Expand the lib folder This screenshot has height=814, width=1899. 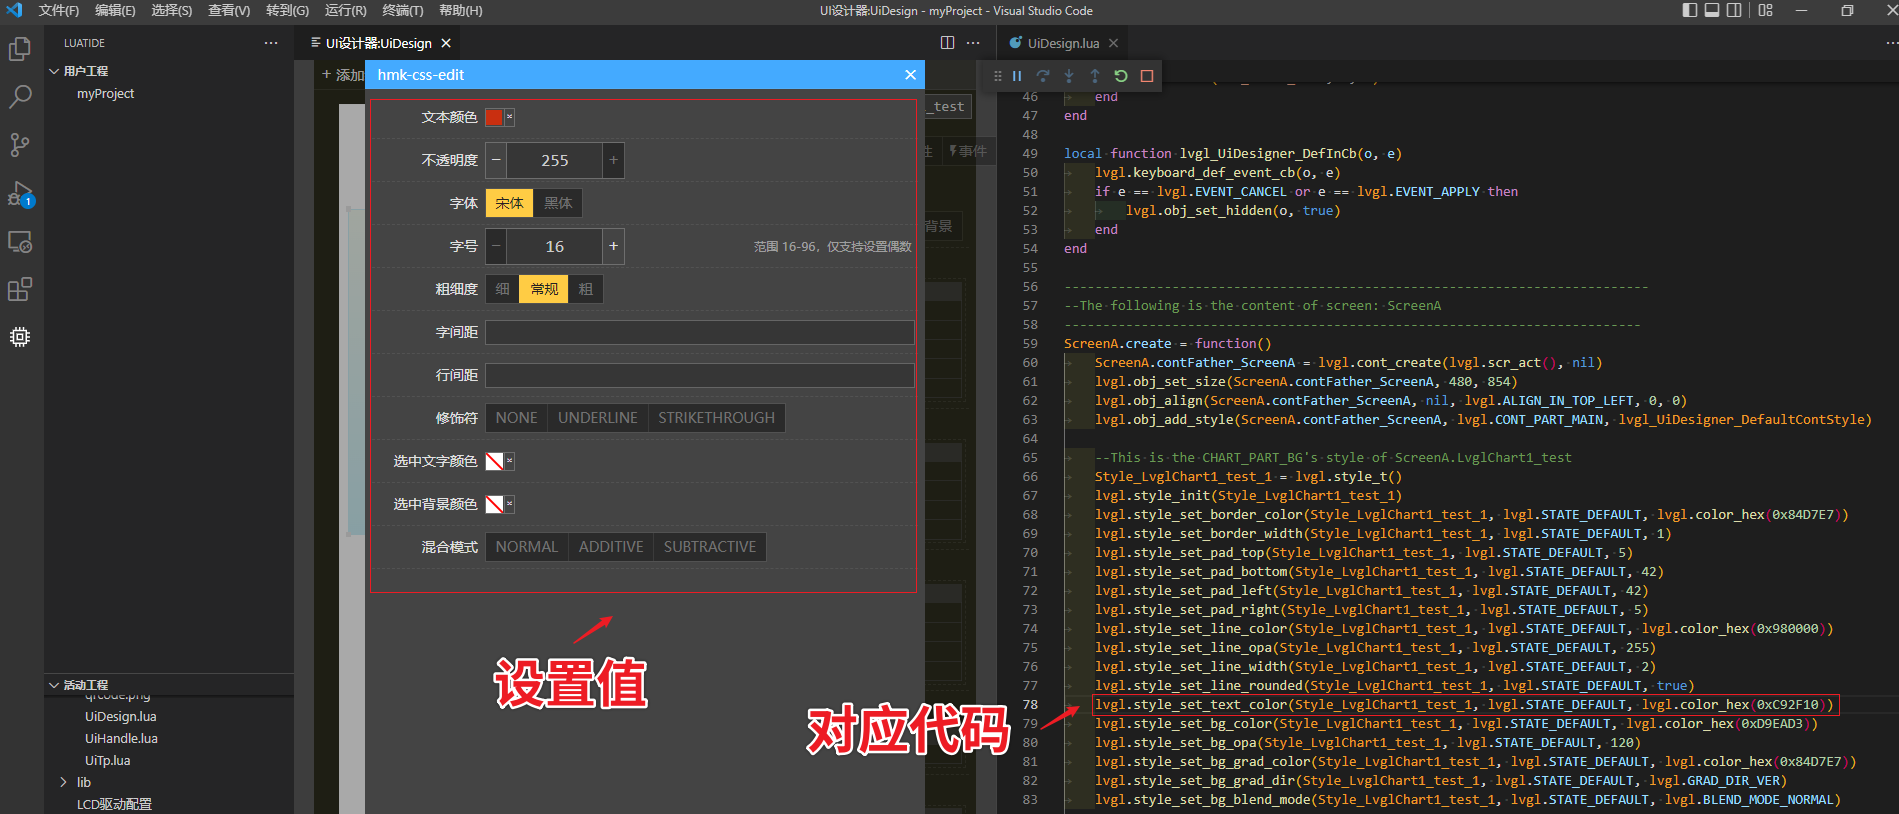63,782
